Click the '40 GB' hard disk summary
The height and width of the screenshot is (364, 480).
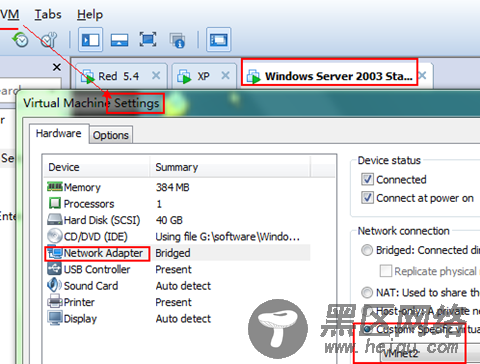point(169,220)
